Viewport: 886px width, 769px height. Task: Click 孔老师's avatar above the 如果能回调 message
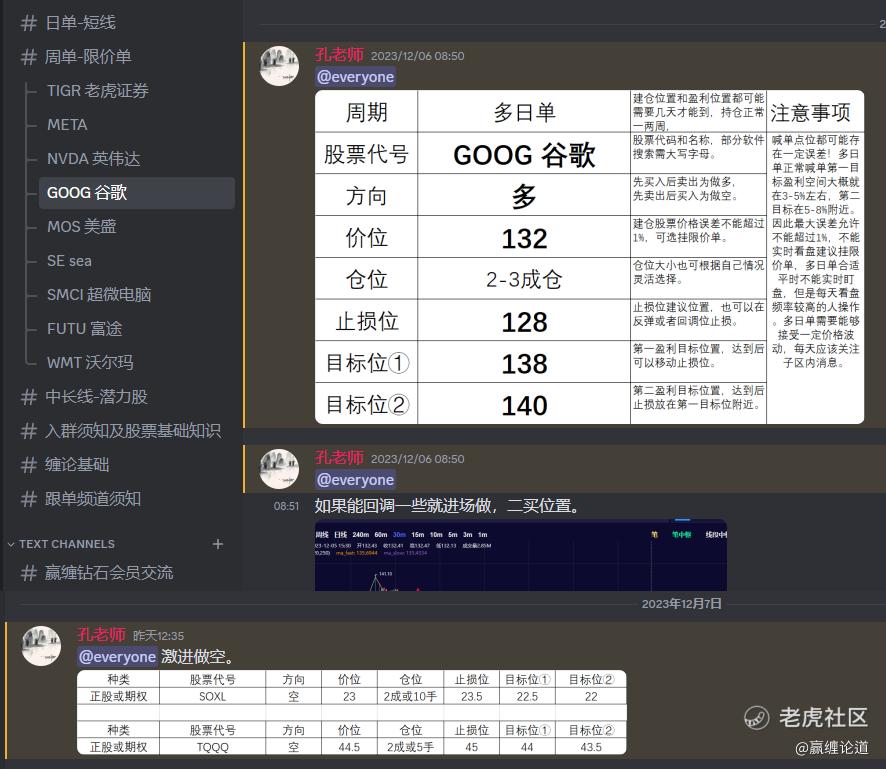click(x=279, y=469)
